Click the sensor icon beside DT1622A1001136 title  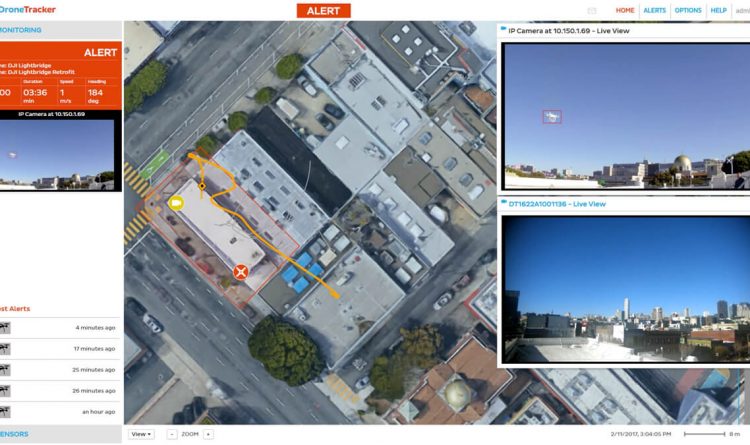(x=503, y=202)
